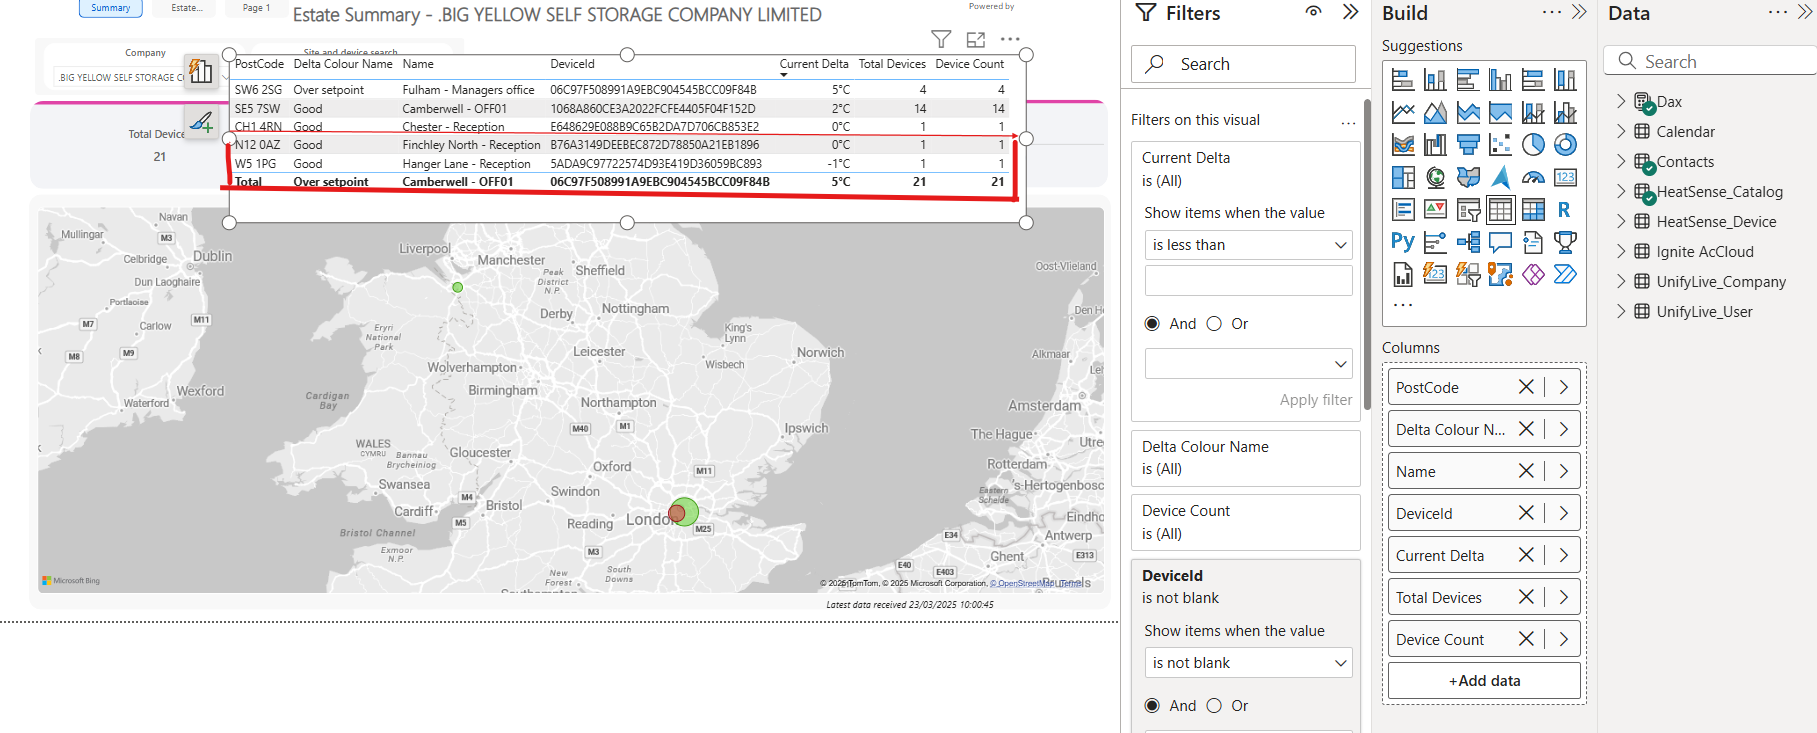Viewport: 1817px width, 733px height.
Task: Choose the Q&A speech bubble visual
Action: [x=1501, y=242]
